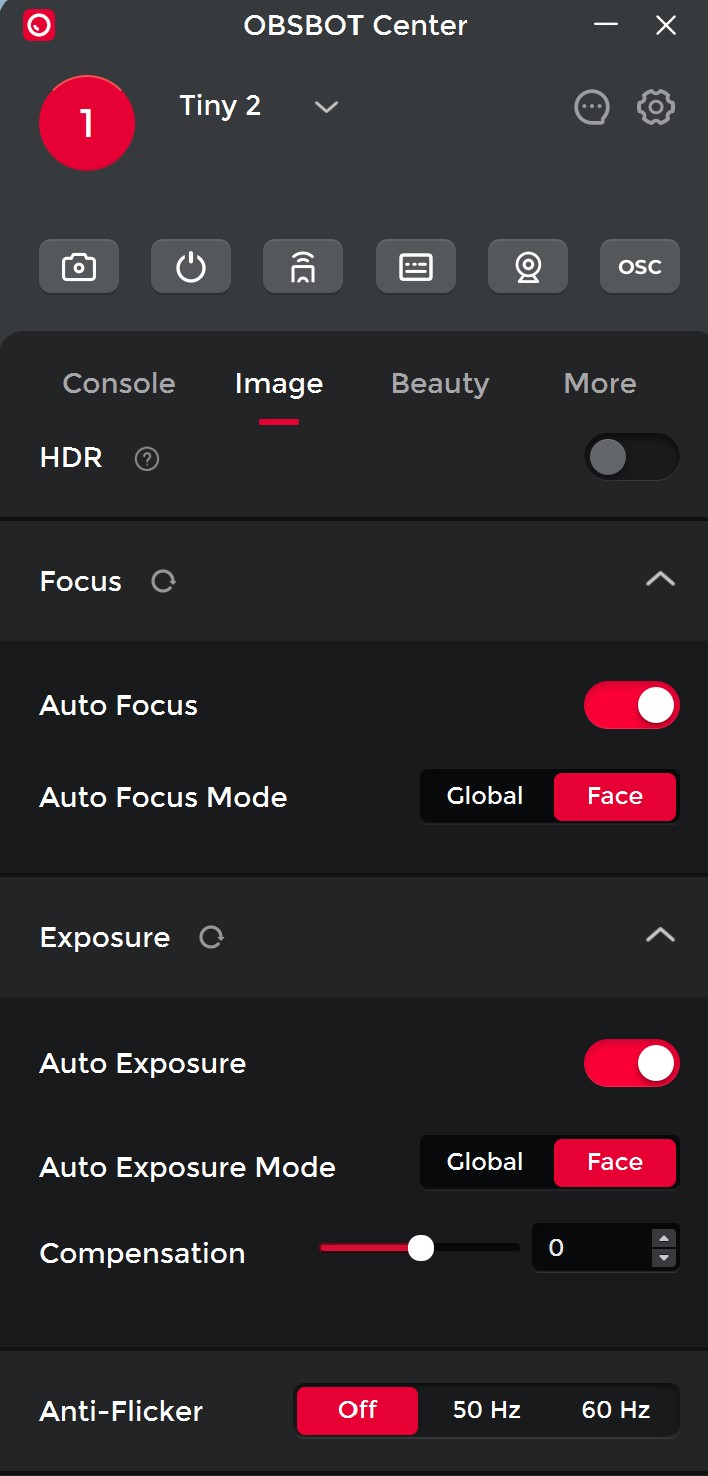Collapse the Exposure section

[x=660, y=936]
